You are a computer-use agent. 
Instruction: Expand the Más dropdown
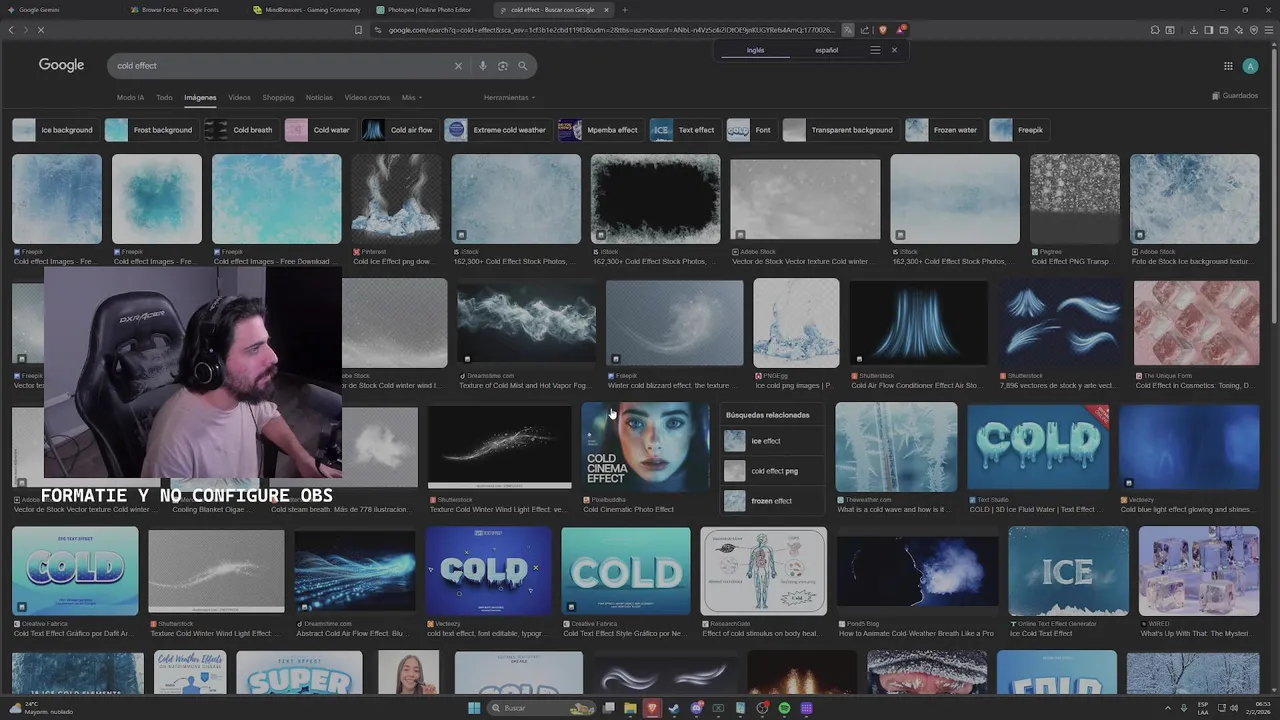(412, 98)
